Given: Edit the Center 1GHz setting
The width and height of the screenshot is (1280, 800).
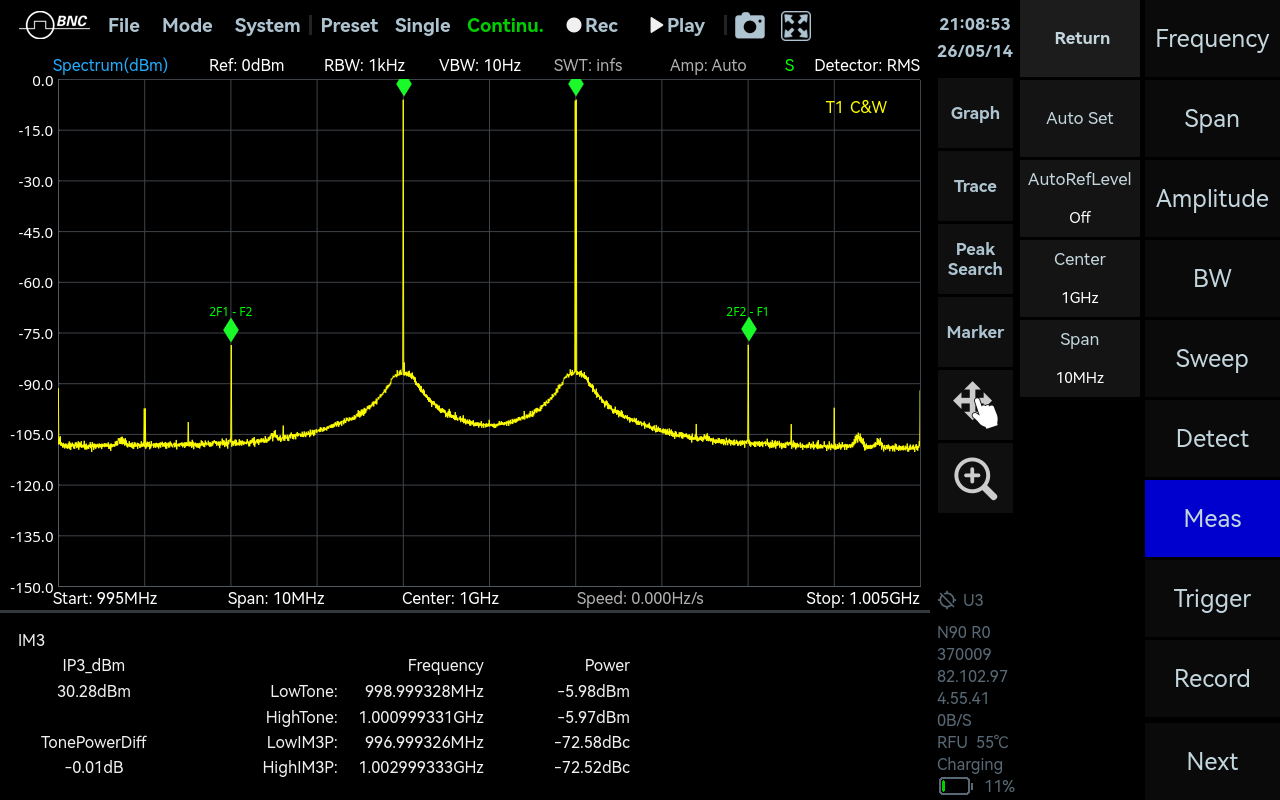Looking at the screenshot, I should click(x=1080, y=278).
